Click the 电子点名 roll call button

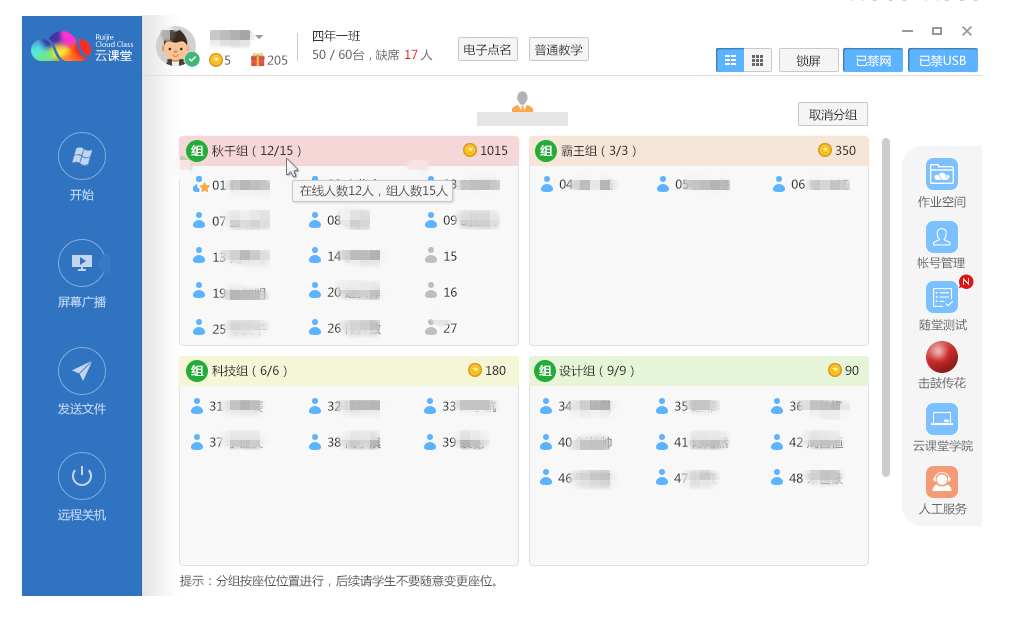point(487,49)
